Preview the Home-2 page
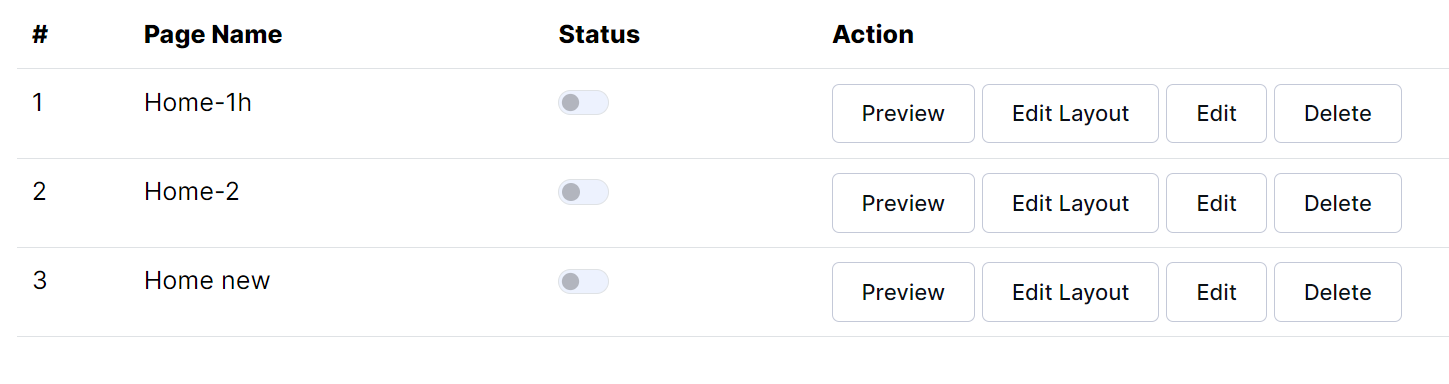 tap(903, 203)
